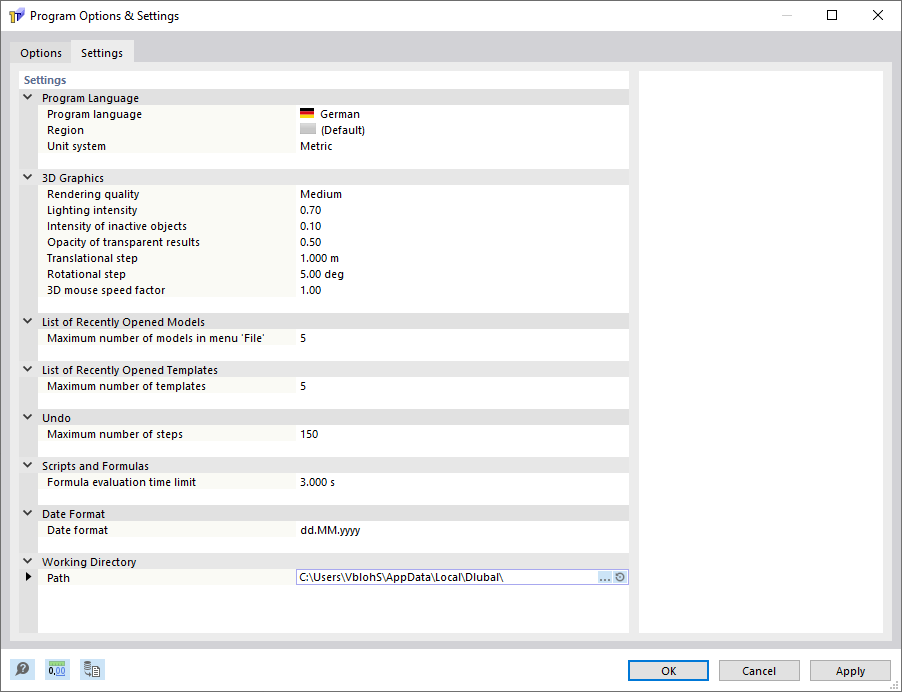Viewport: 902px width, 692px height.
Task: Click the Dlubal application icon in titlebar
Action: coord(15,15)
